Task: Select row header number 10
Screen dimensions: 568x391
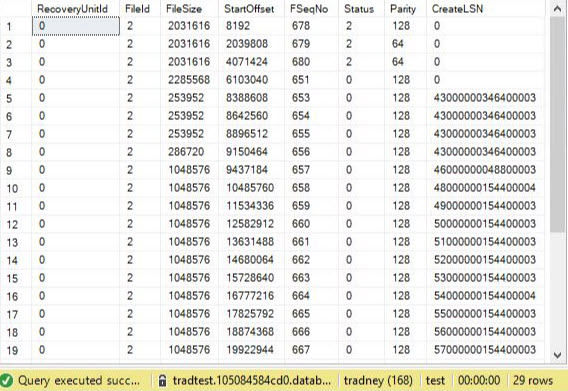Action: click(x=12, y=188)
